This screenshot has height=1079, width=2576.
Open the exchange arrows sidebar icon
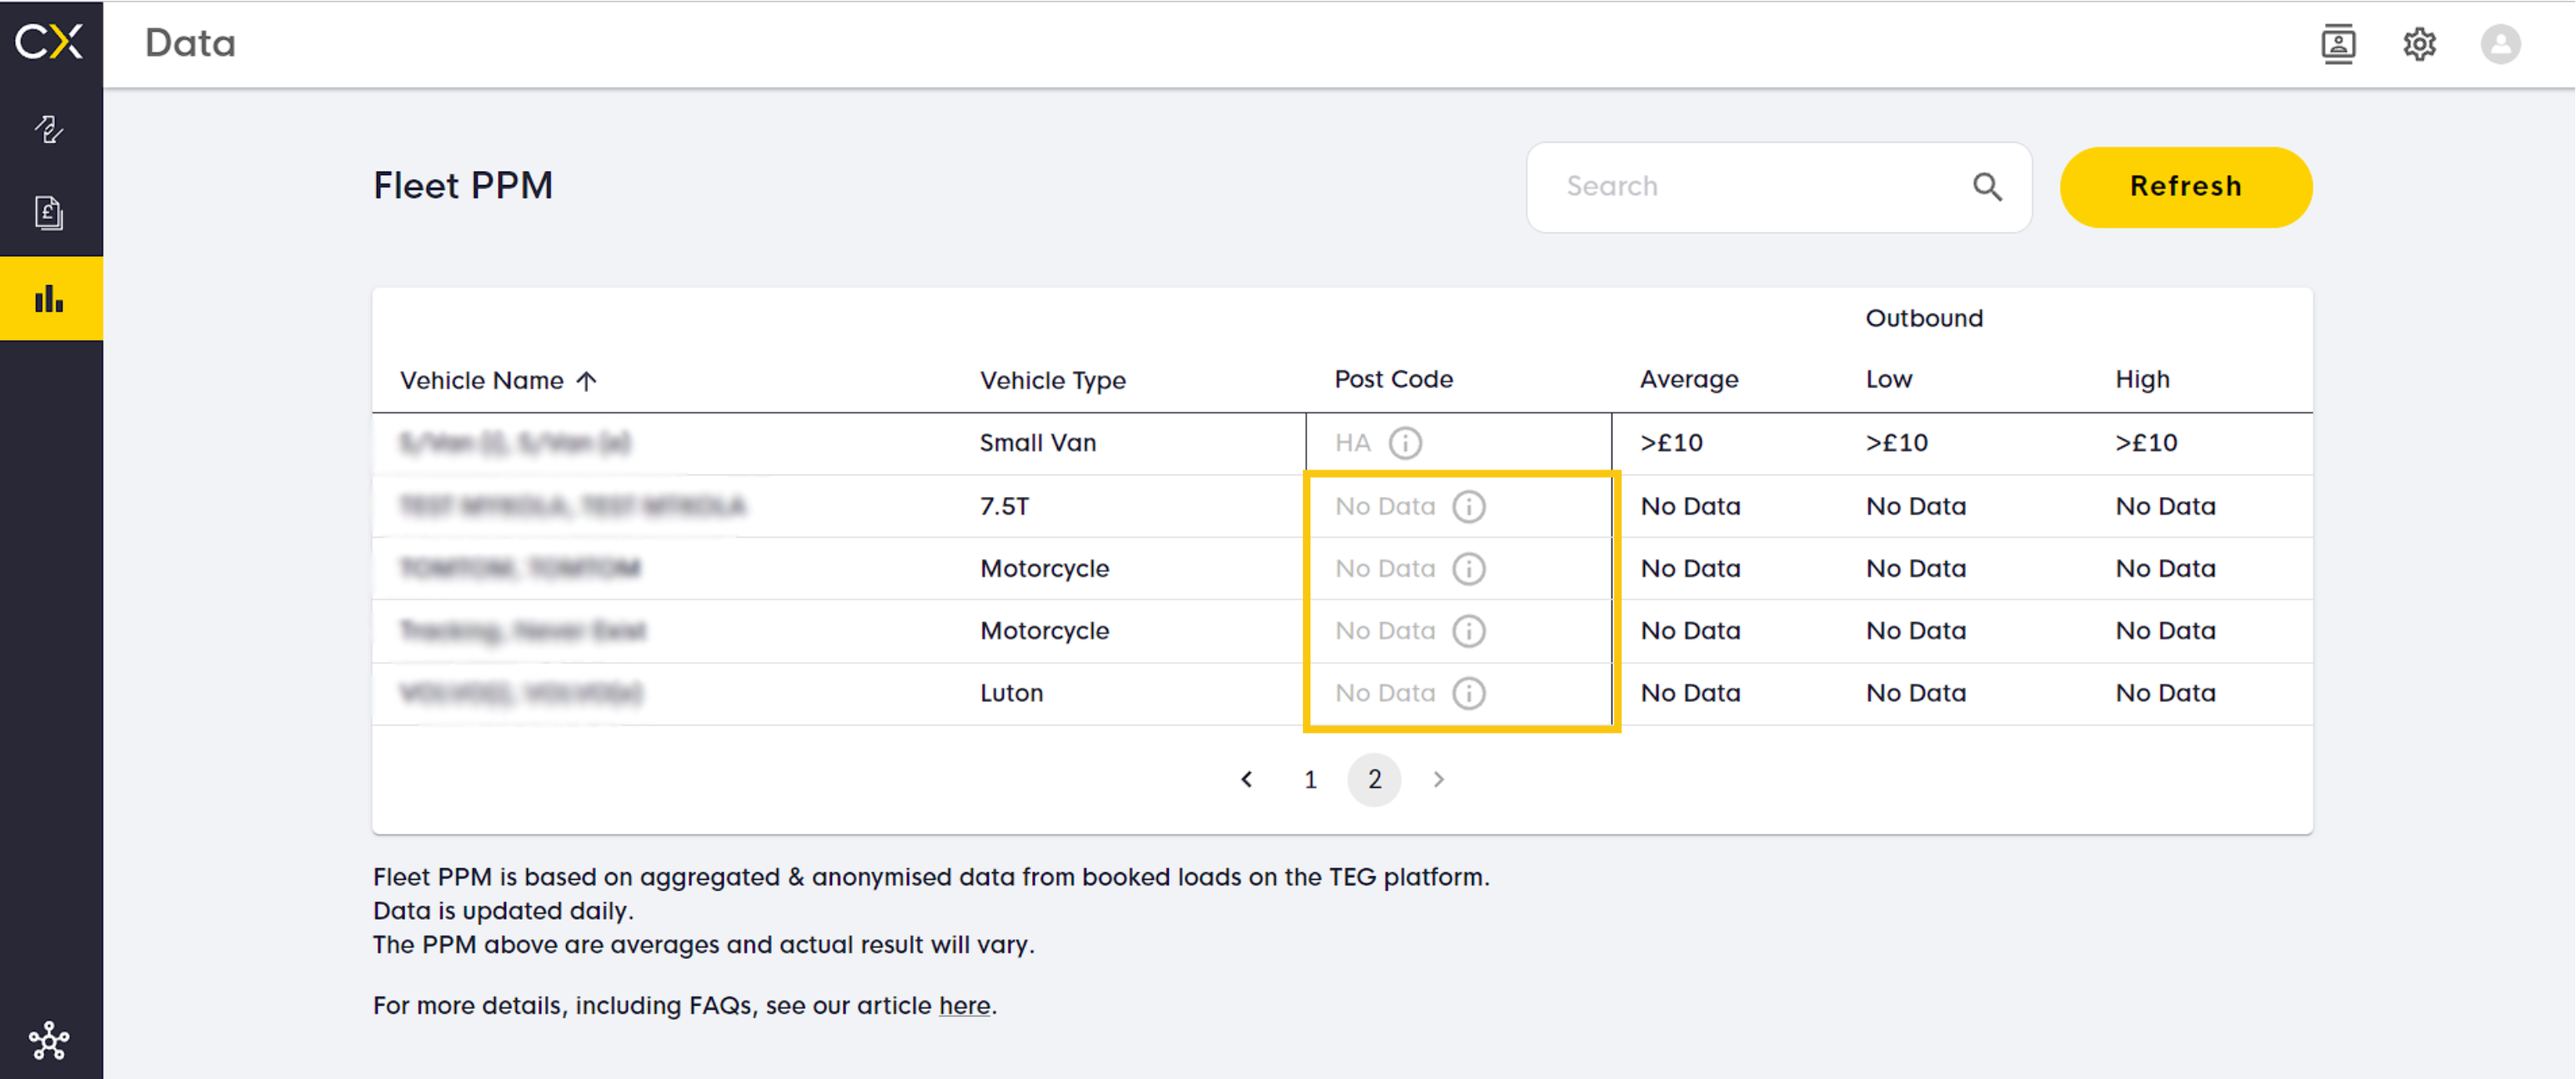tap(49, 129)
